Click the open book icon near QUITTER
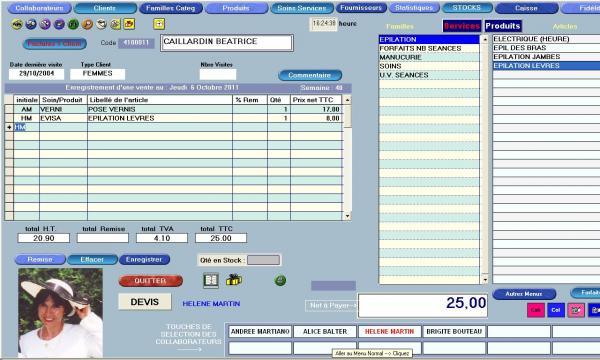This screenshot has width=600, height=360. (211, 280)
